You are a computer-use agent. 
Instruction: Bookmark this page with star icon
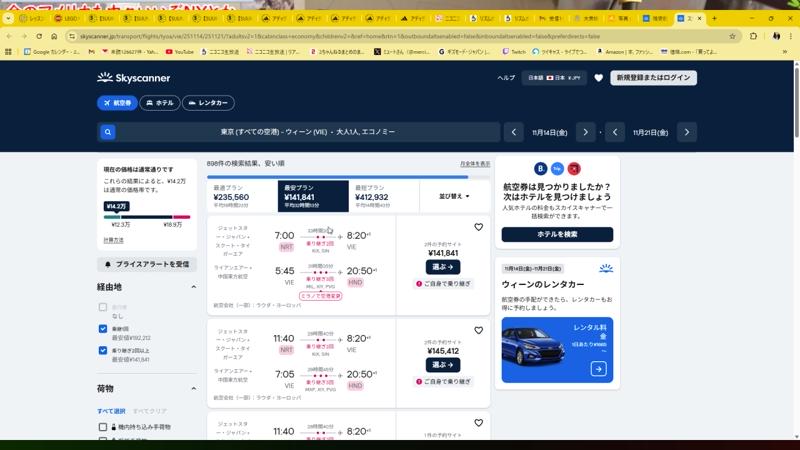point(732,36)
